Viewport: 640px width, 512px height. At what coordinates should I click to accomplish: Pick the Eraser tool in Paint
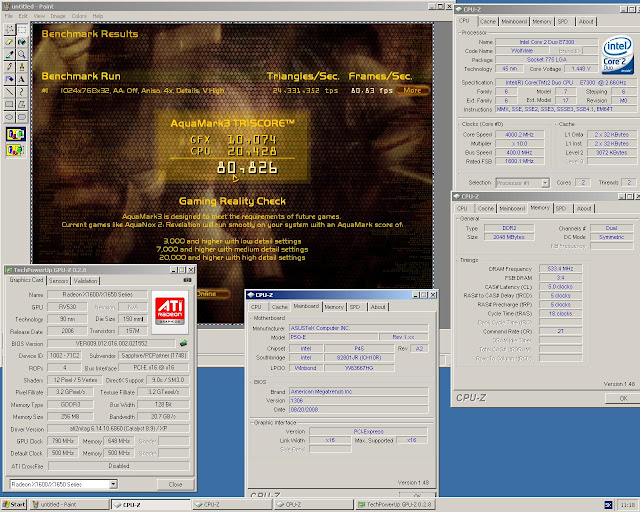coord(9,42)
